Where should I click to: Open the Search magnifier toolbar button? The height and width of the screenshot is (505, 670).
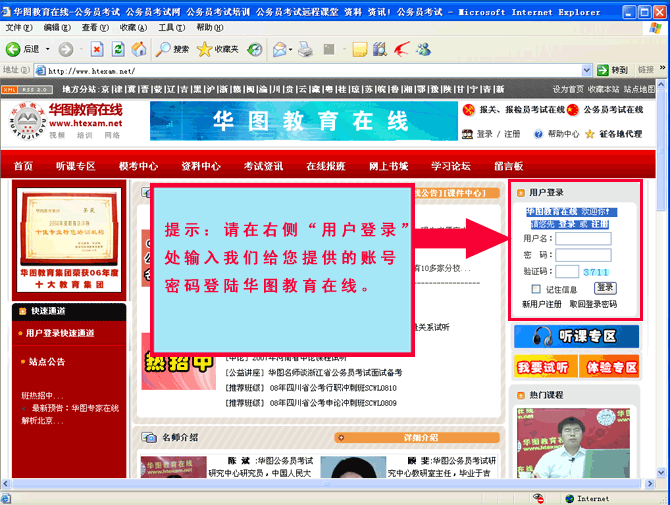point(172,50)
